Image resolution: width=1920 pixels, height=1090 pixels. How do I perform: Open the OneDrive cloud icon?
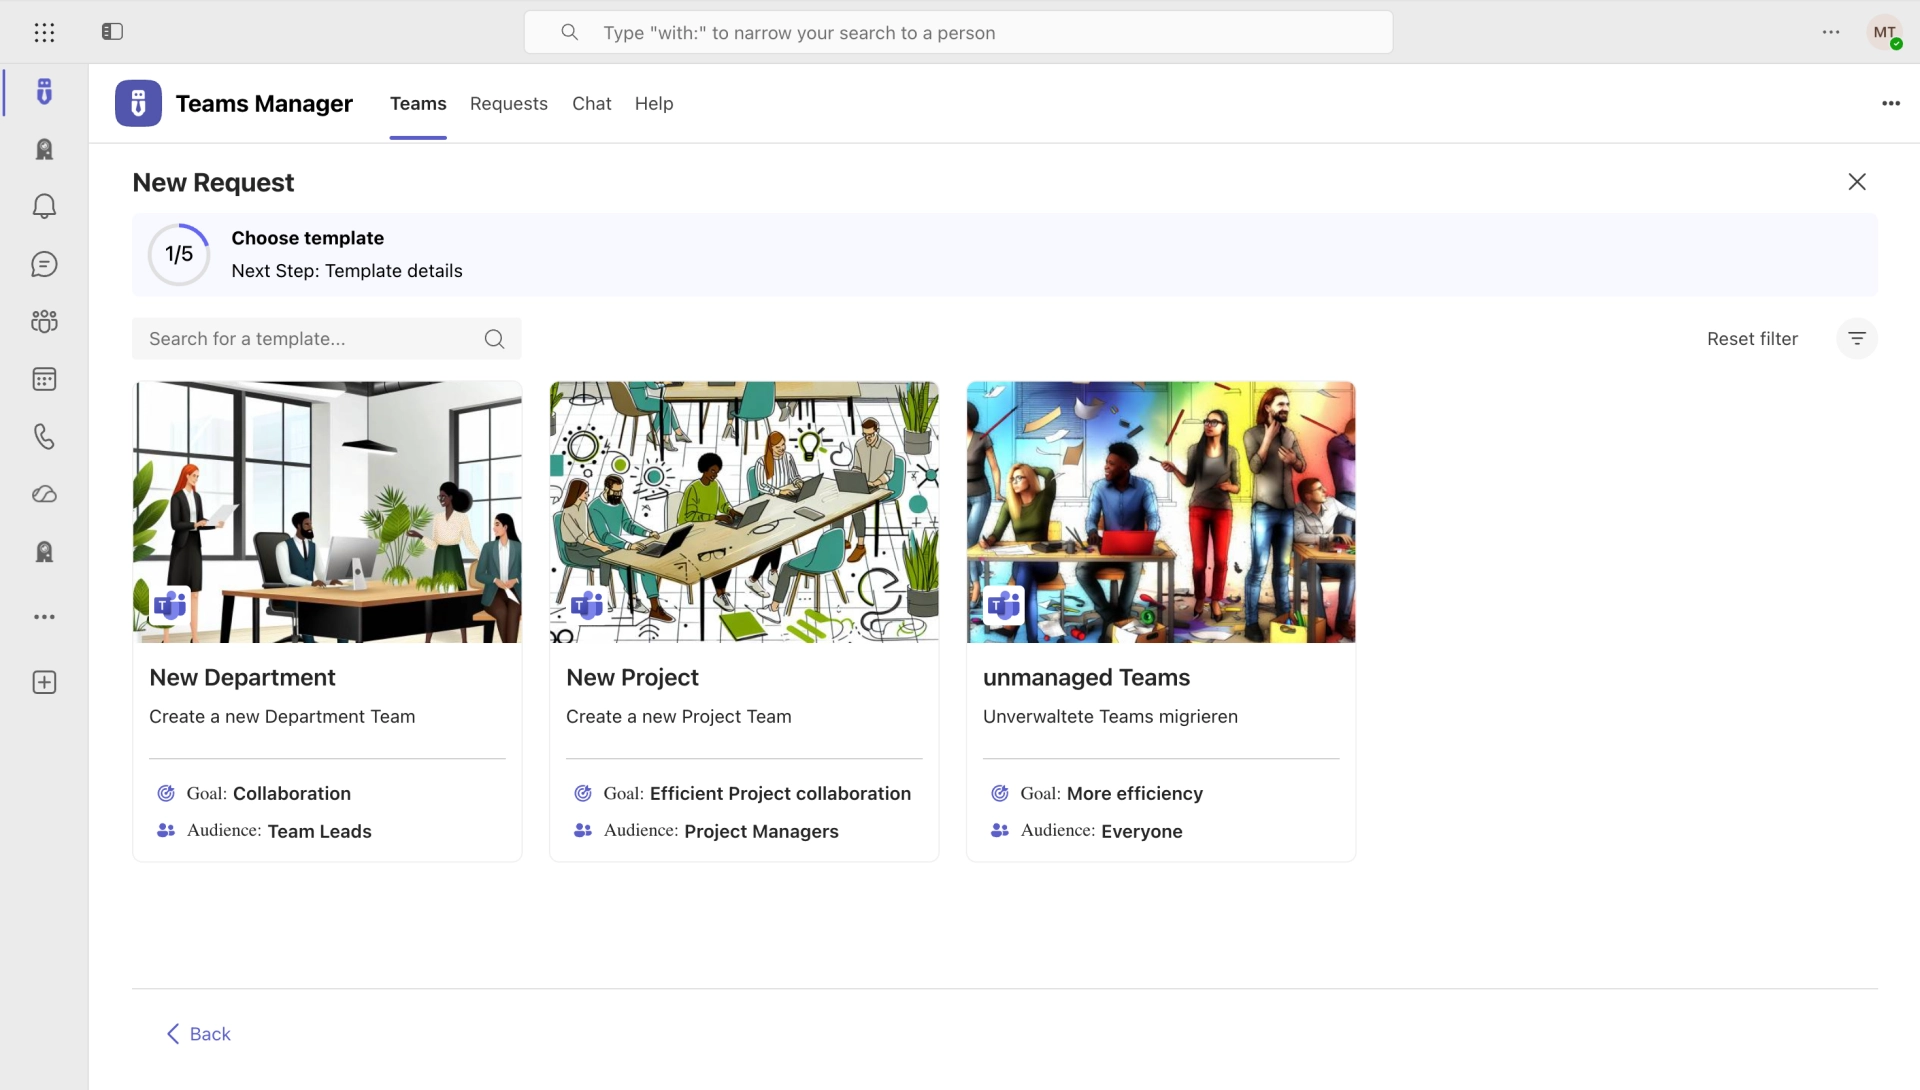44,494
